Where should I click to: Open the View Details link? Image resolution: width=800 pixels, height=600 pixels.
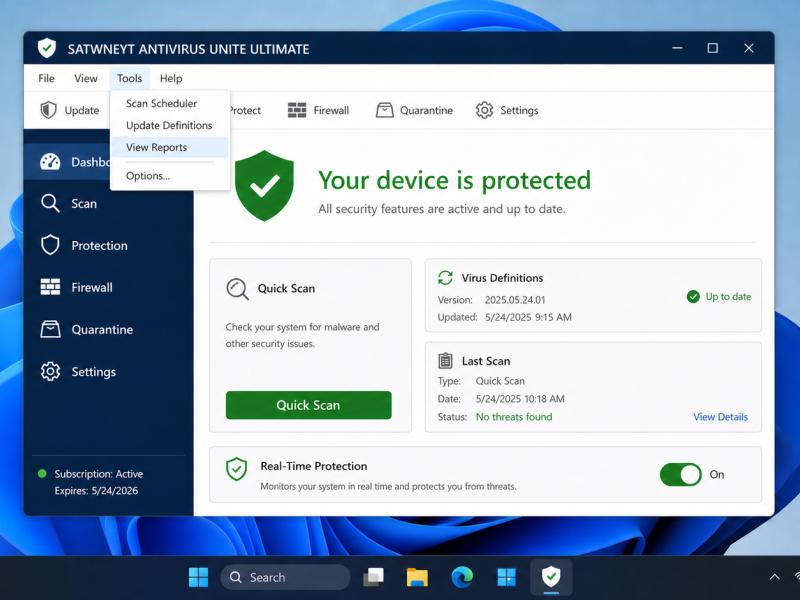click(x=720, y=417)
